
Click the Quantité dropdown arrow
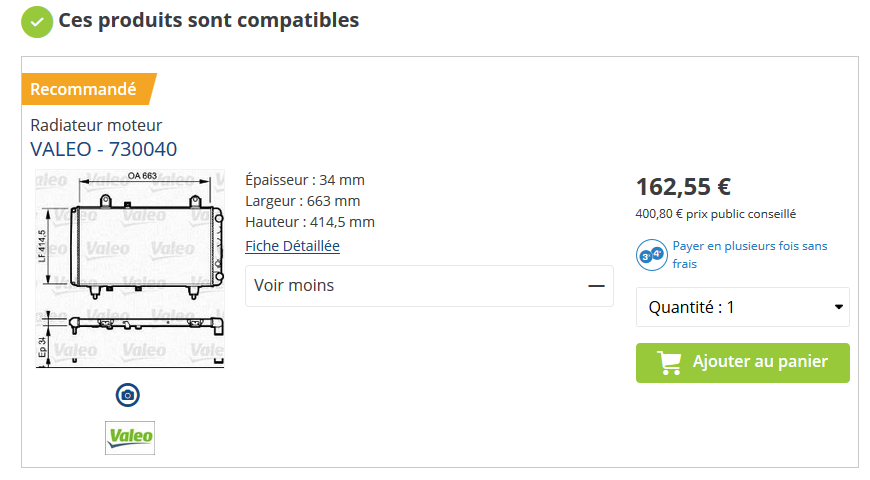(x=838, y=307)
